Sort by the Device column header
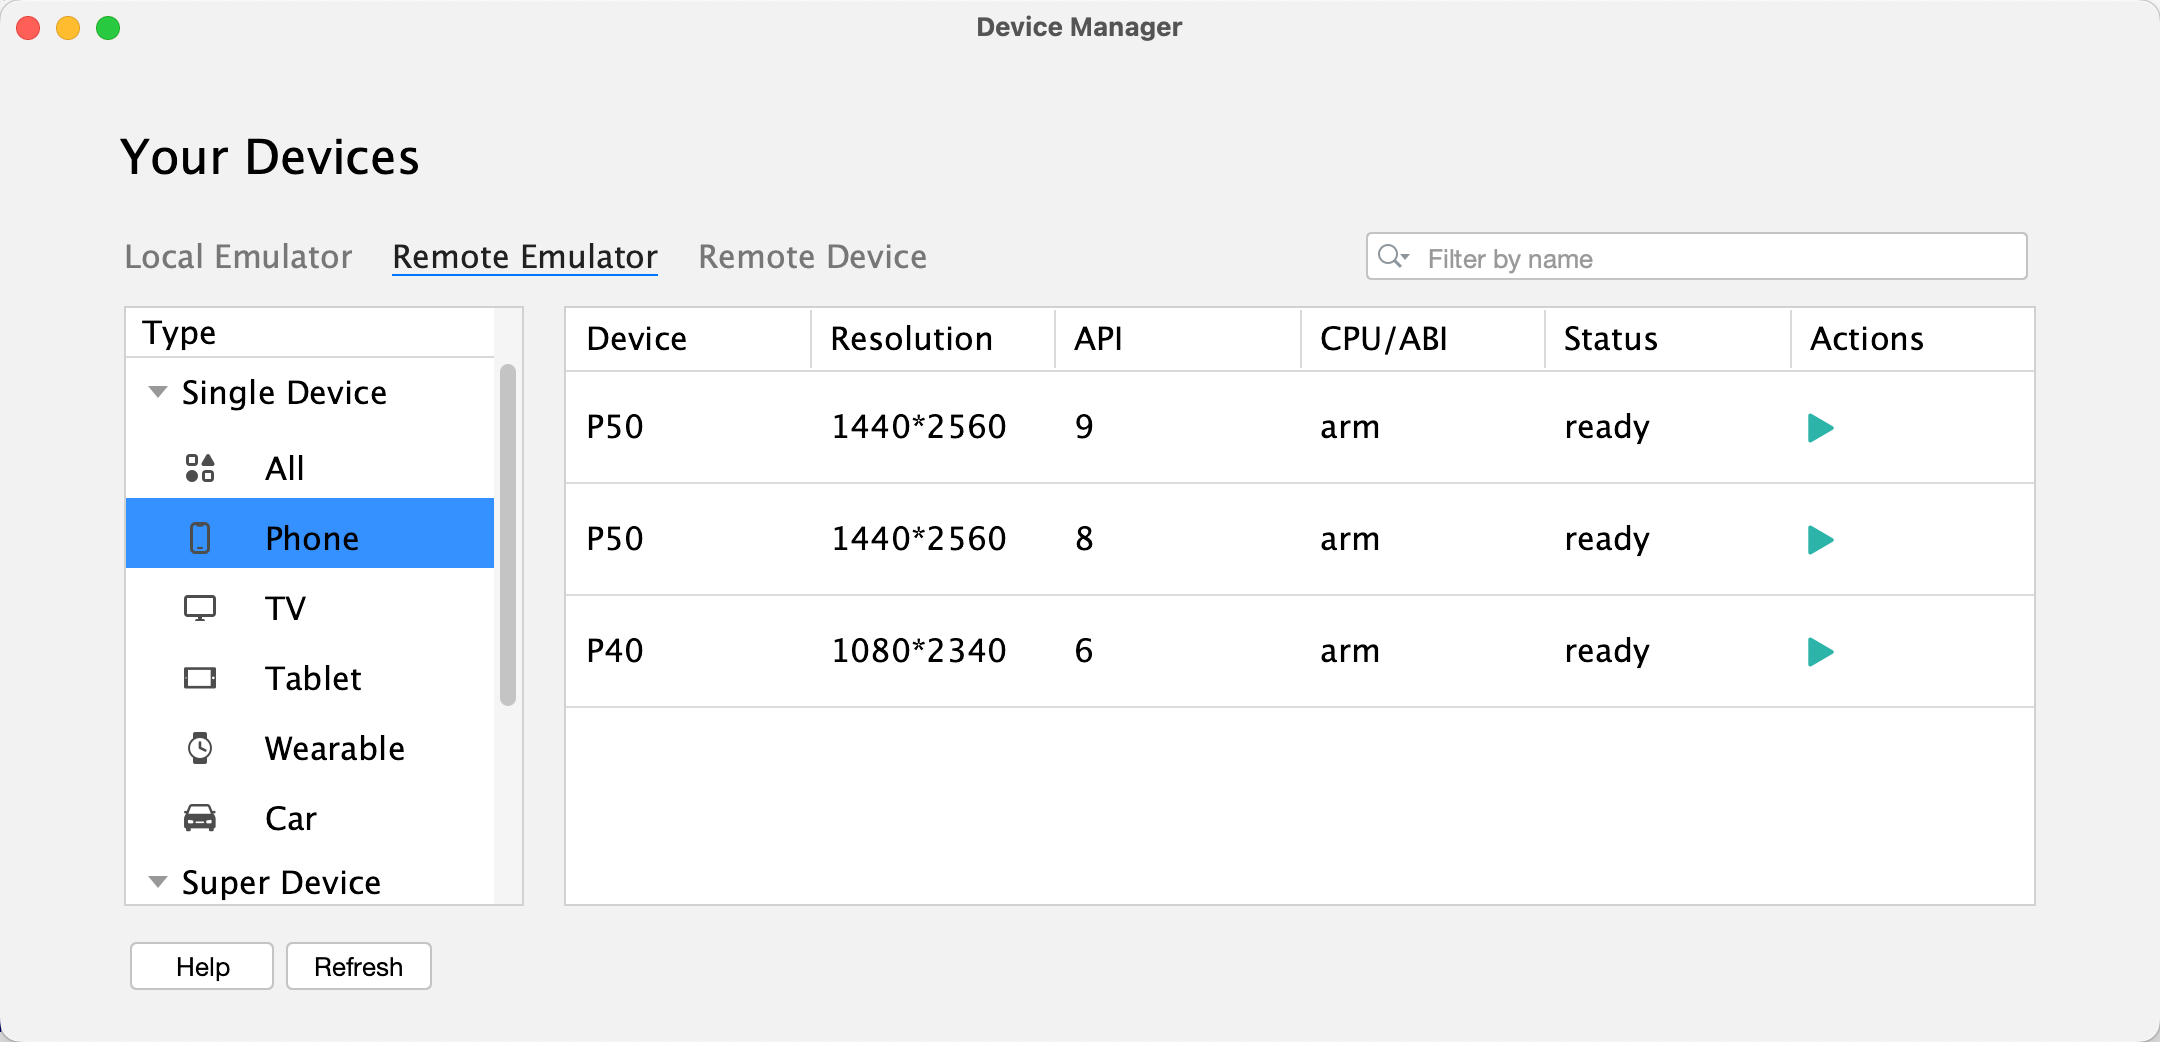 (x=688, y=339)
